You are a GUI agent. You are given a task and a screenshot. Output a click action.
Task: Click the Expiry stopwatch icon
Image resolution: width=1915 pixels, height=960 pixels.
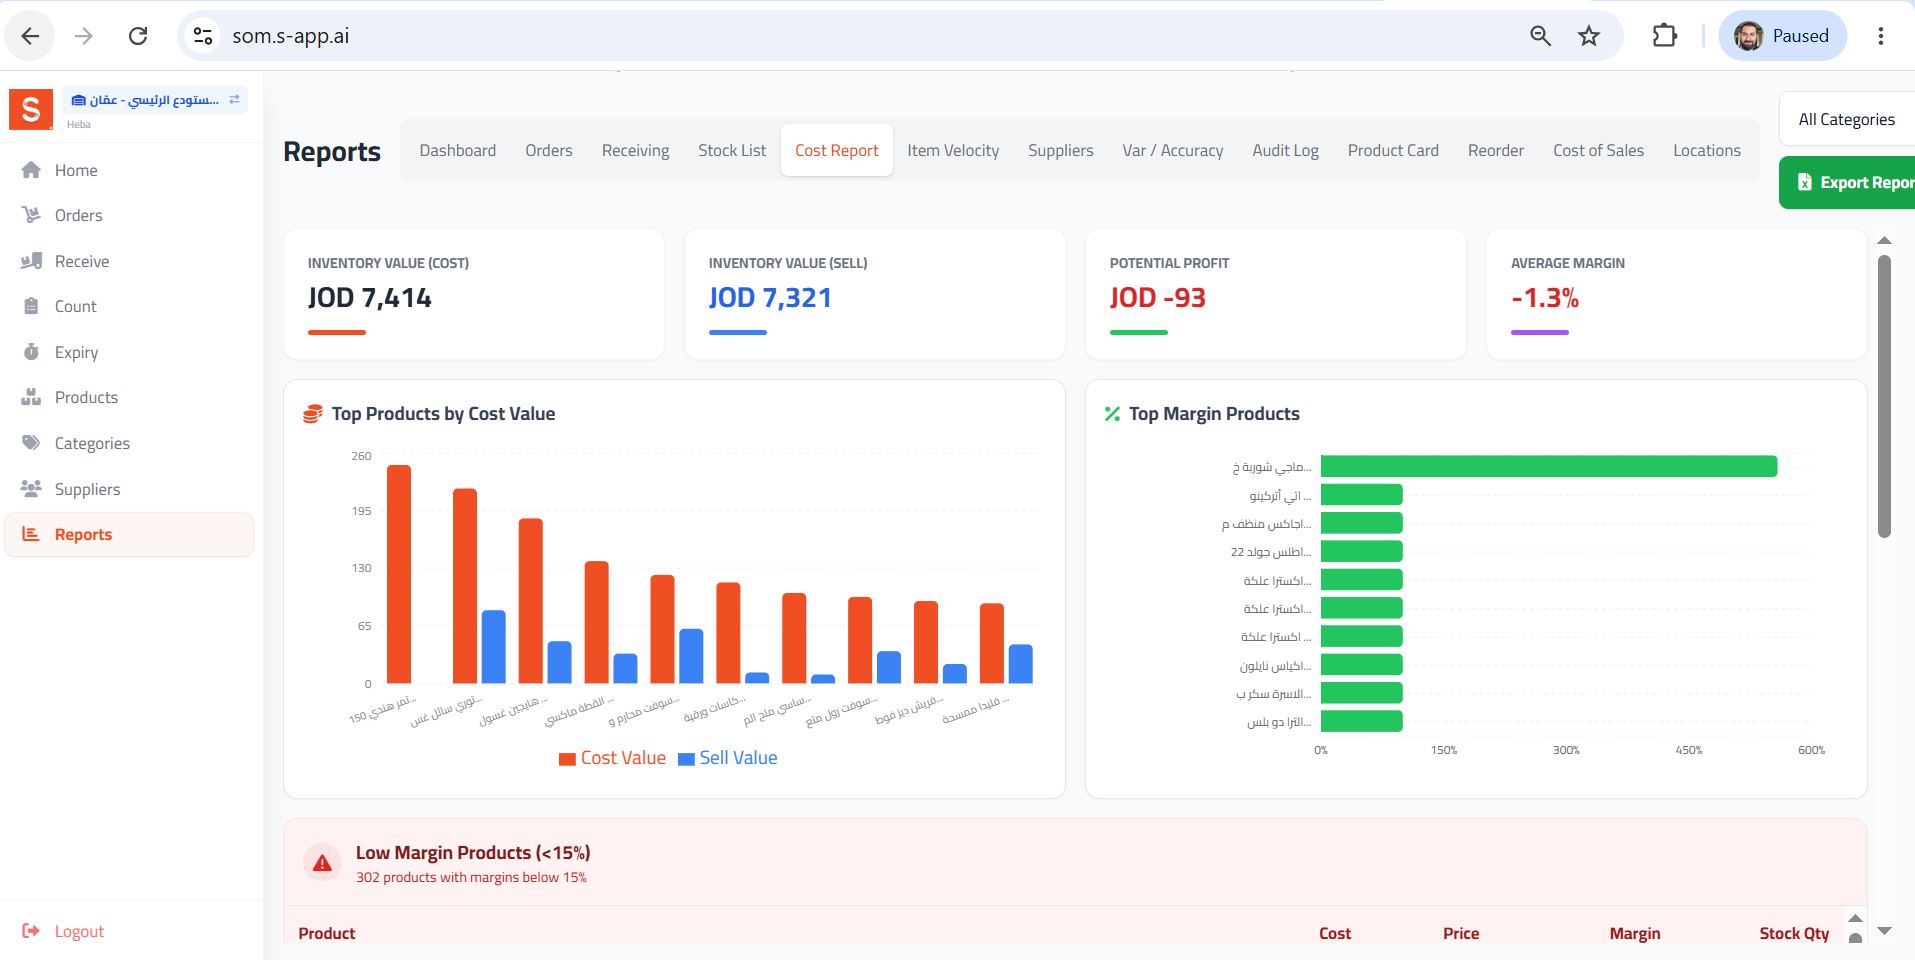pyautogui.click(x=31, y=352)
